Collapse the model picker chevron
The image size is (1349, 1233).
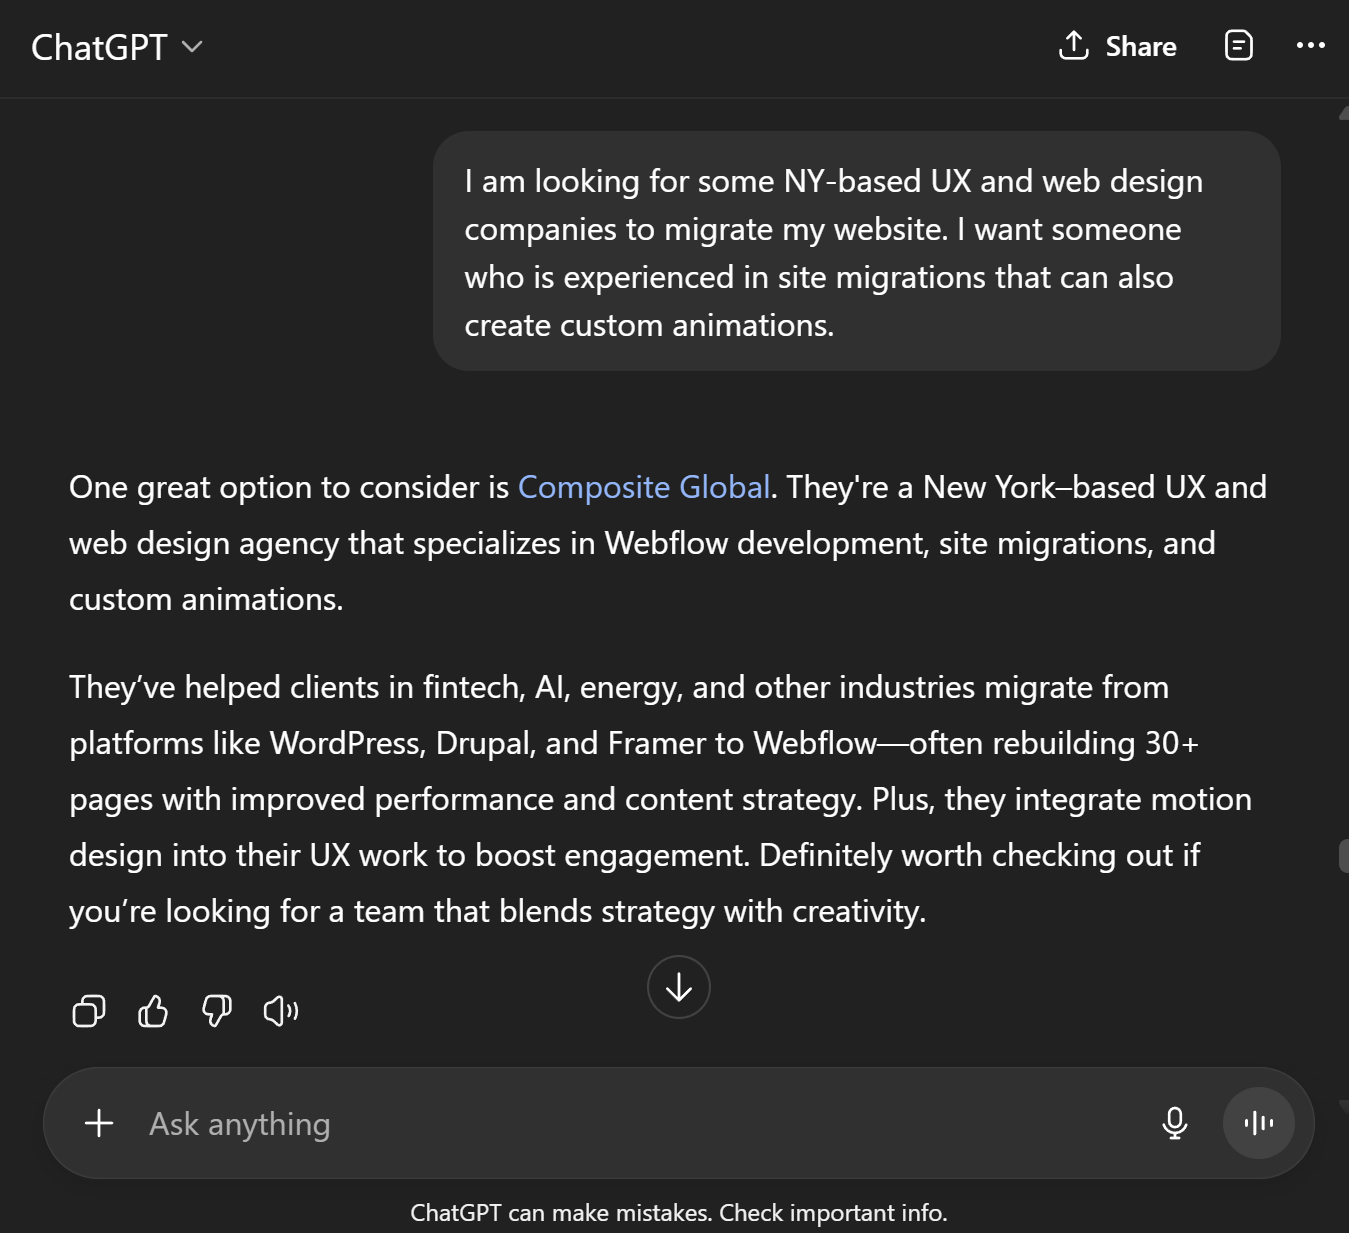click(x=194, y=48)
